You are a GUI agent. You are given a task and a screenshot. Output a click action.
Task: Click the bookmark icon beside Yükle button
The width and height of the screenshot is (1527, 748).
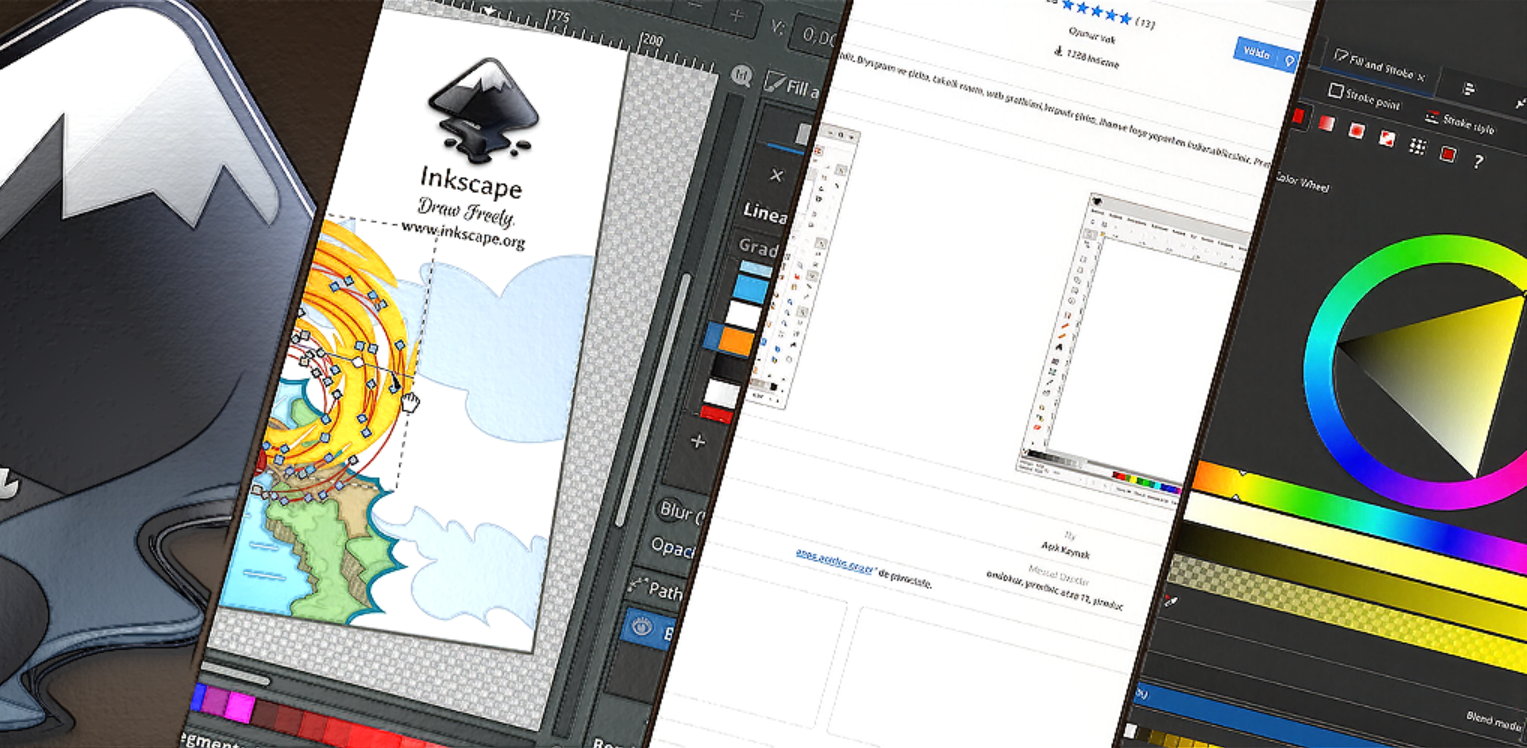[x=1289, y=61]
